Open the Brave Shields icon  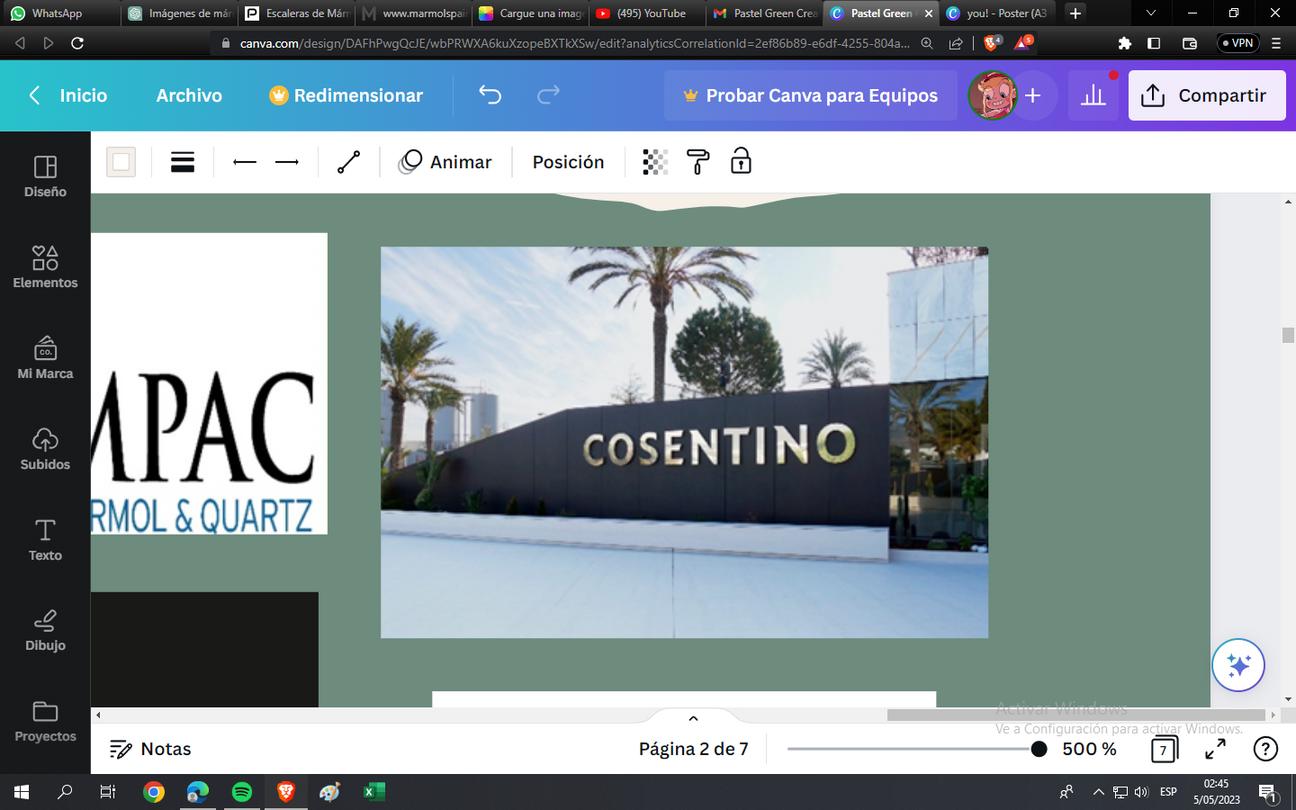(x=993, y=43)
